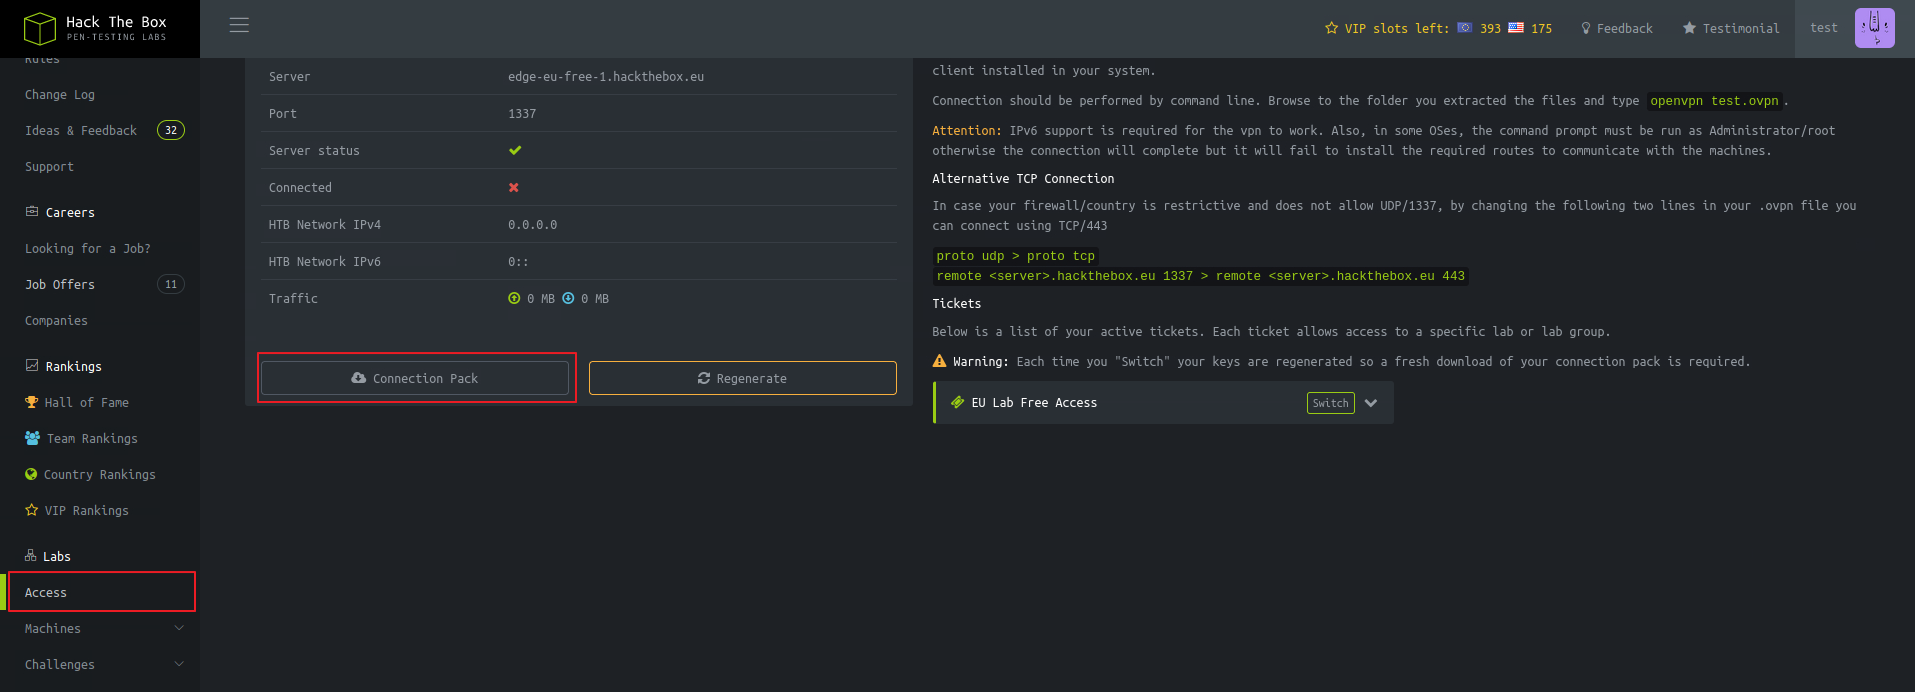Click the VIP Rankings star icon

point(31,510)
